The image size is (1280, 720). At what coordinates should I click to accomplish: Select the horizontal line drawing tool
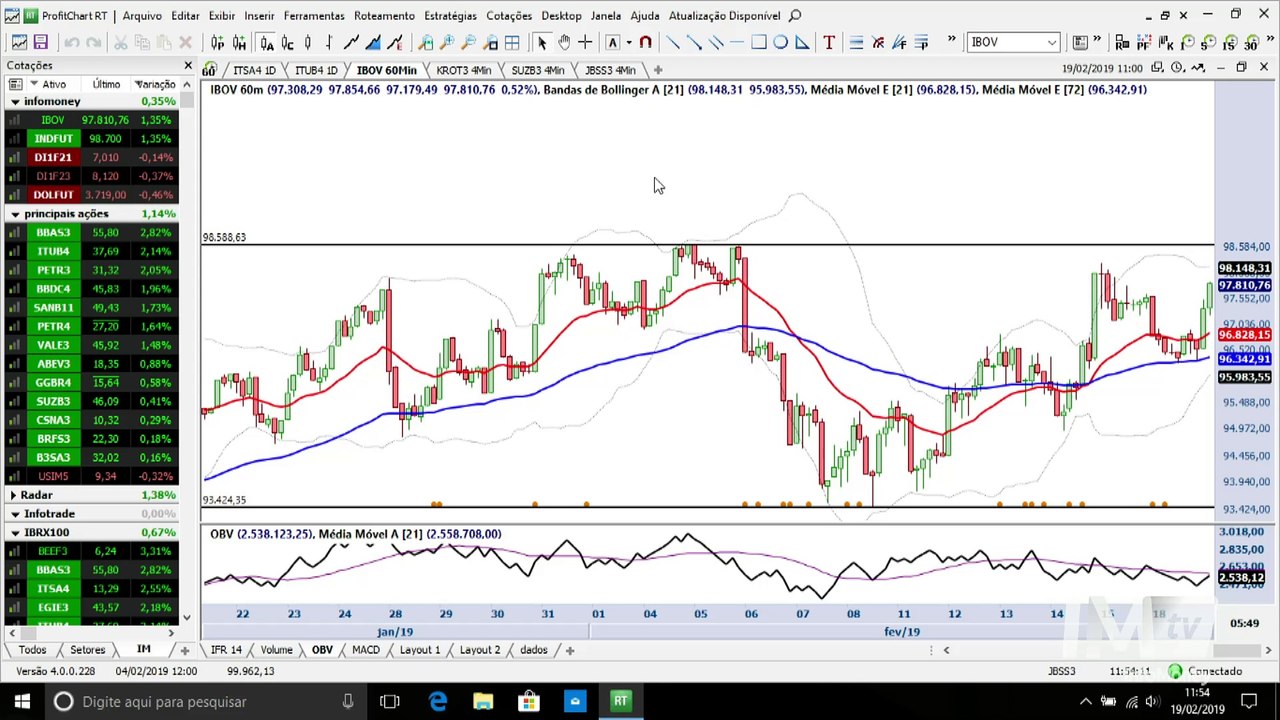(x=737, y=42)
